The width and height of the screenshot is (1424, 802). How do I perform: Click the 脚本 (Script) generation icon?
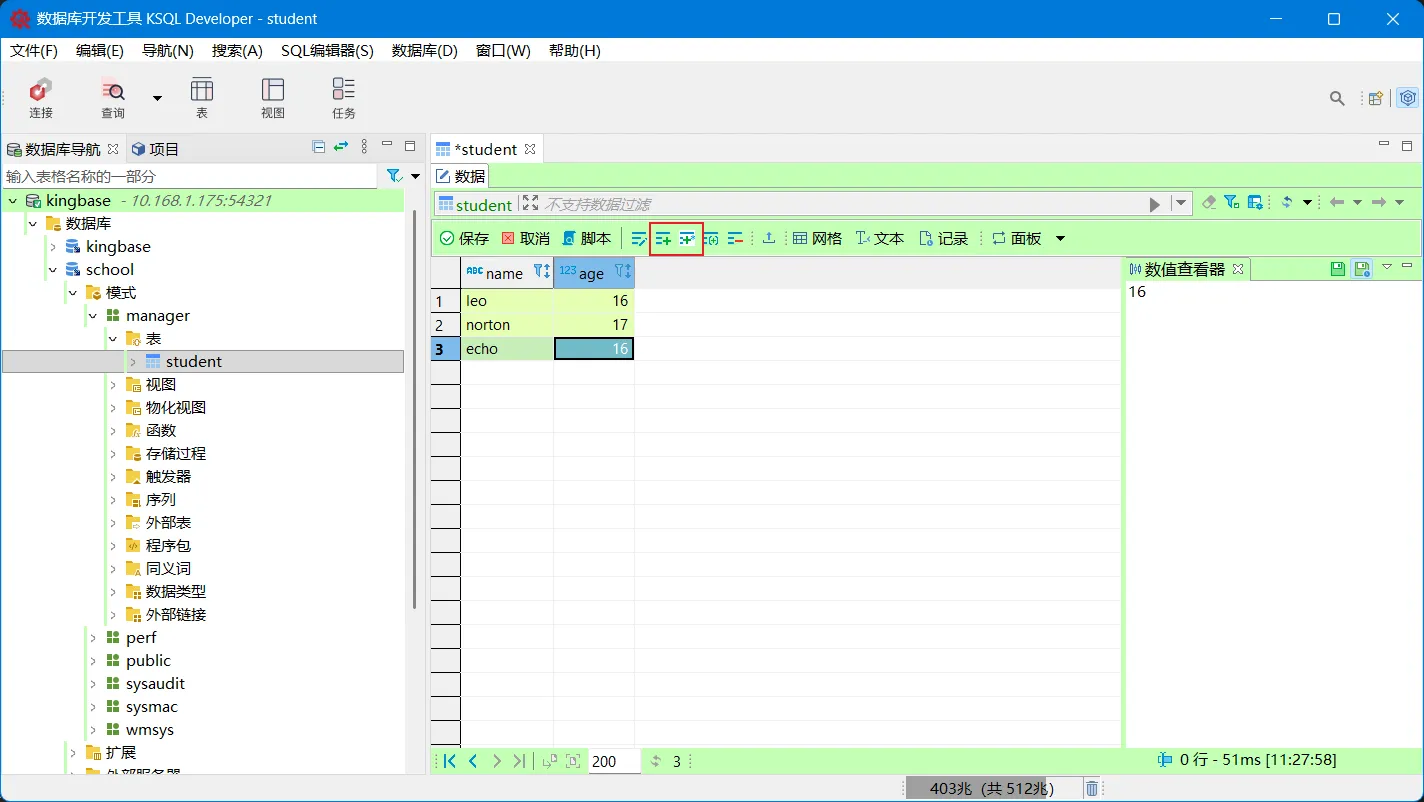tap(588, 238)
